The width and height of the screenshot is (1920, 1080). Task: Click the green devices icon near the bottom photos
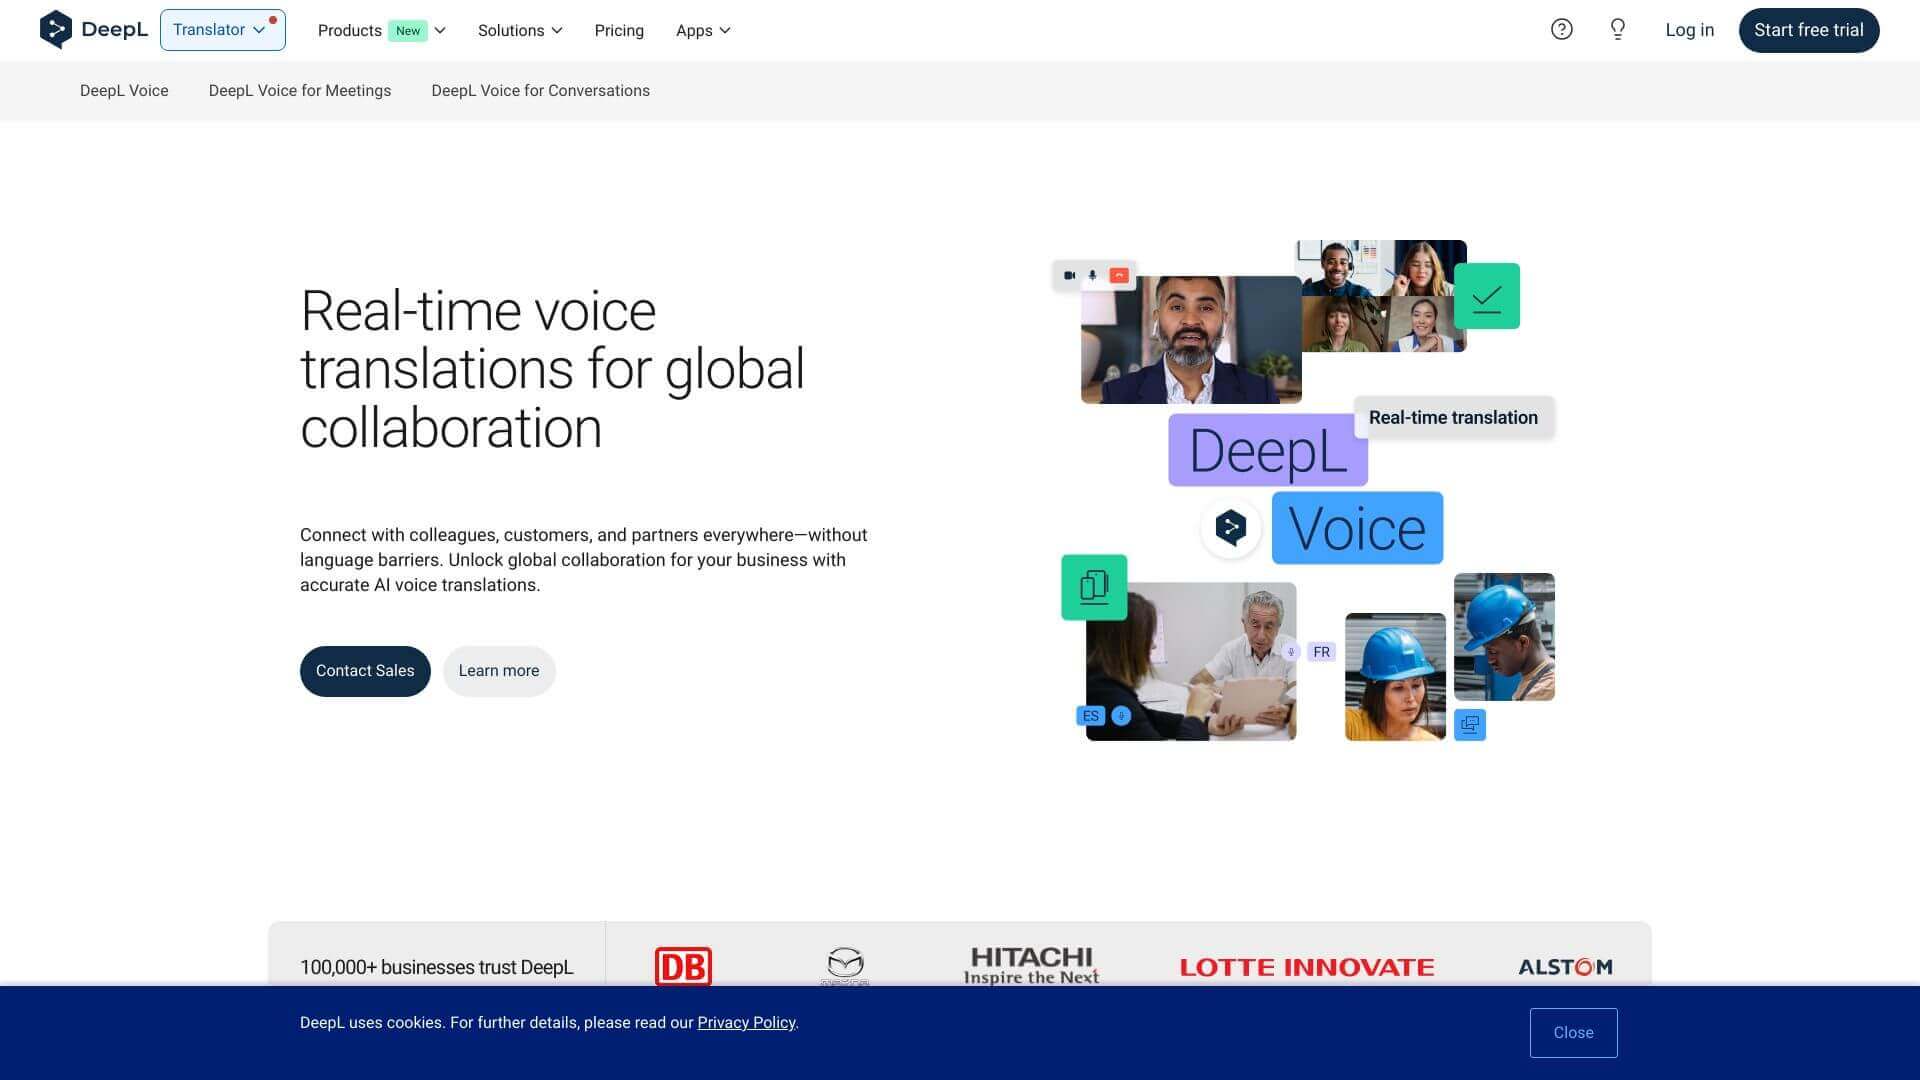coord(1094,587)
